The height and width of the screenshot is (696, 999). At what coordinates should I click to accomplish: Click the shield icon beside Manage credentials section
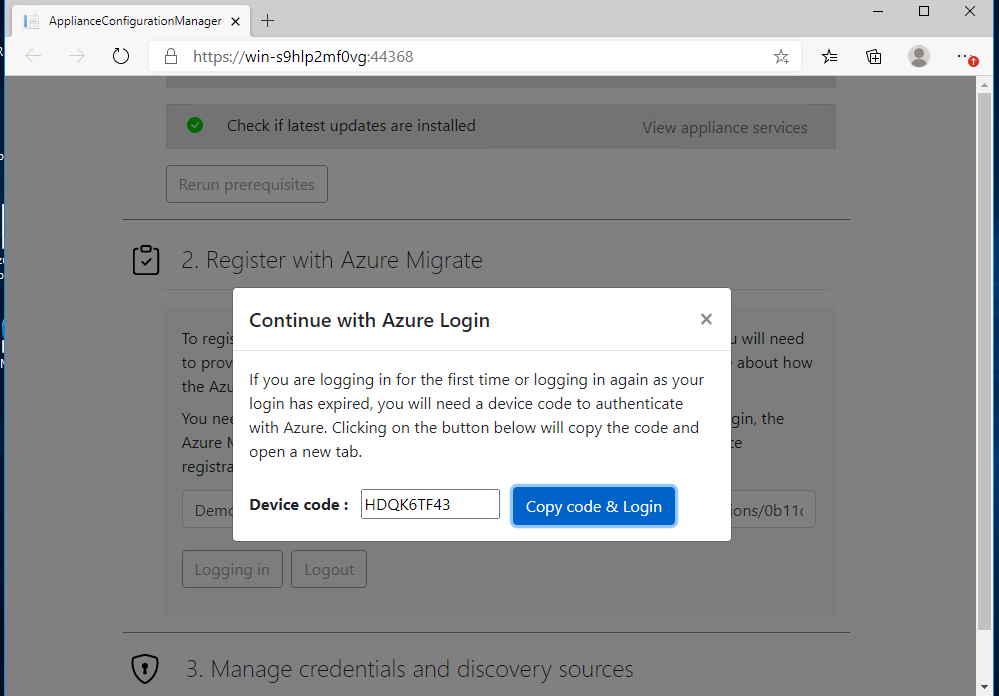click(x=144, y=668)
